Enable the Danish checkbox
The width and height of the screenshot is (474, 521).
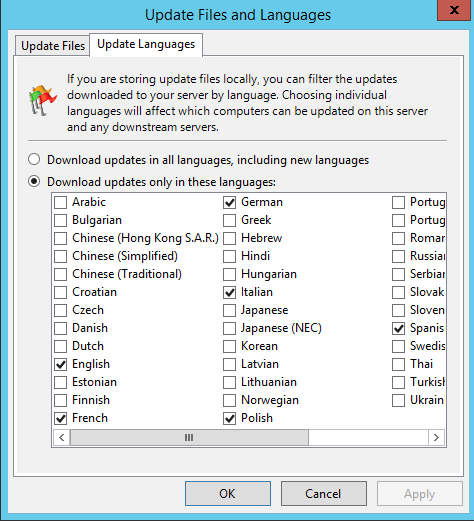click(x=61, y=328)
